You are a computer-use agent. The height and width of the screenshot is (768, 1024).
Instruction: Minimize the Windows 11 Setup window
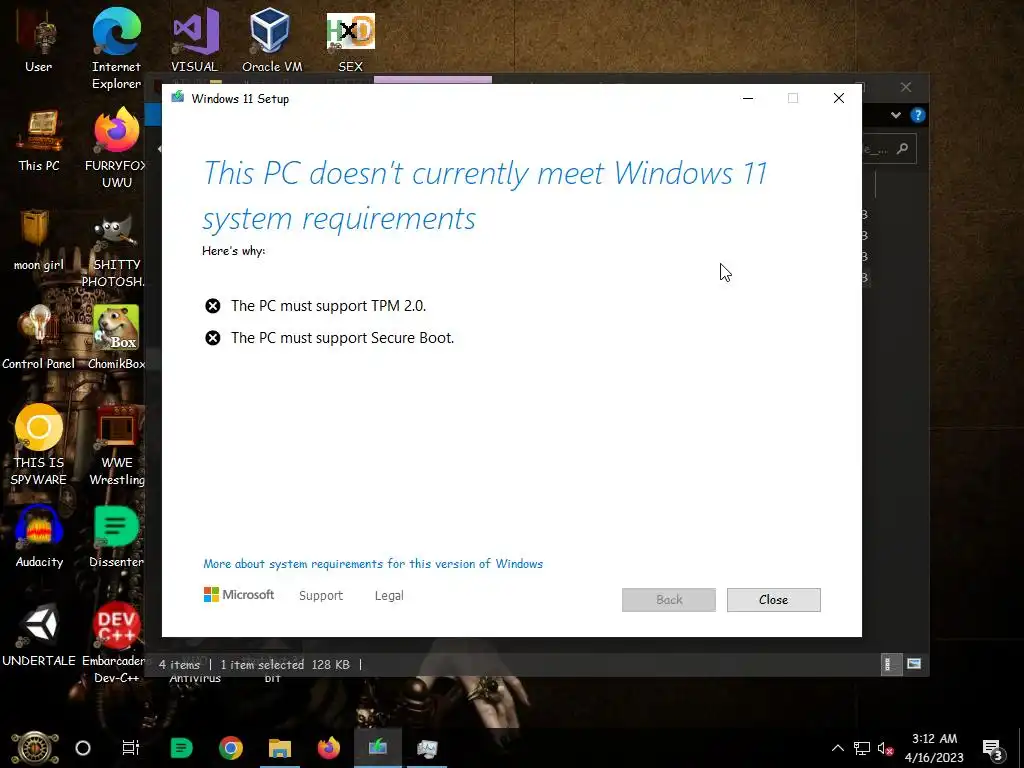point(748,98)
